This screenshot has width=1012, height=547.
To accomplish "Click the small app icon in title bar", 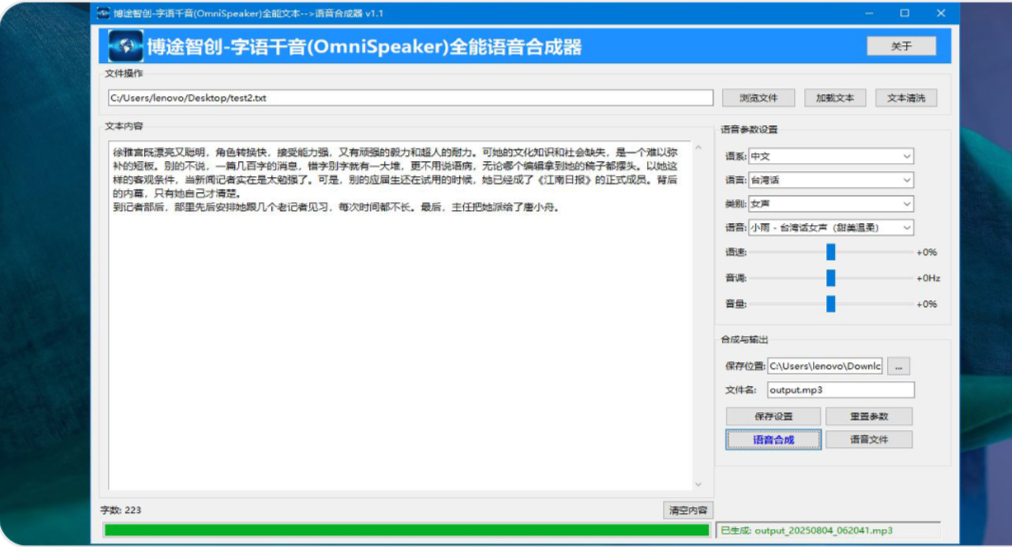I will click(103, 13).
